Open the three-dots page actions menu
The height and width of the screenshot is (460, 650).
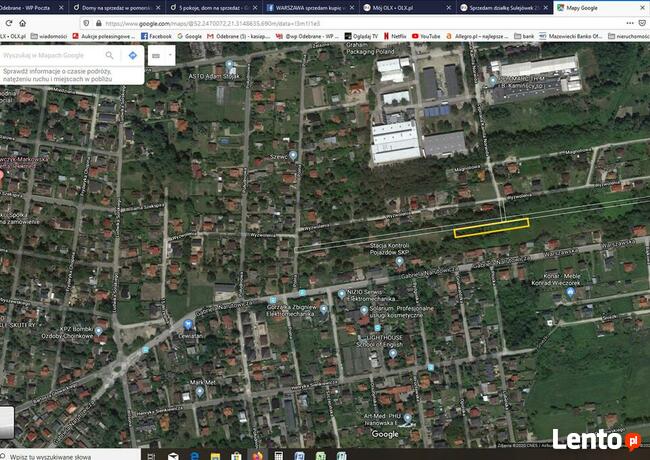pyautogui.click(x=630, y=23)
